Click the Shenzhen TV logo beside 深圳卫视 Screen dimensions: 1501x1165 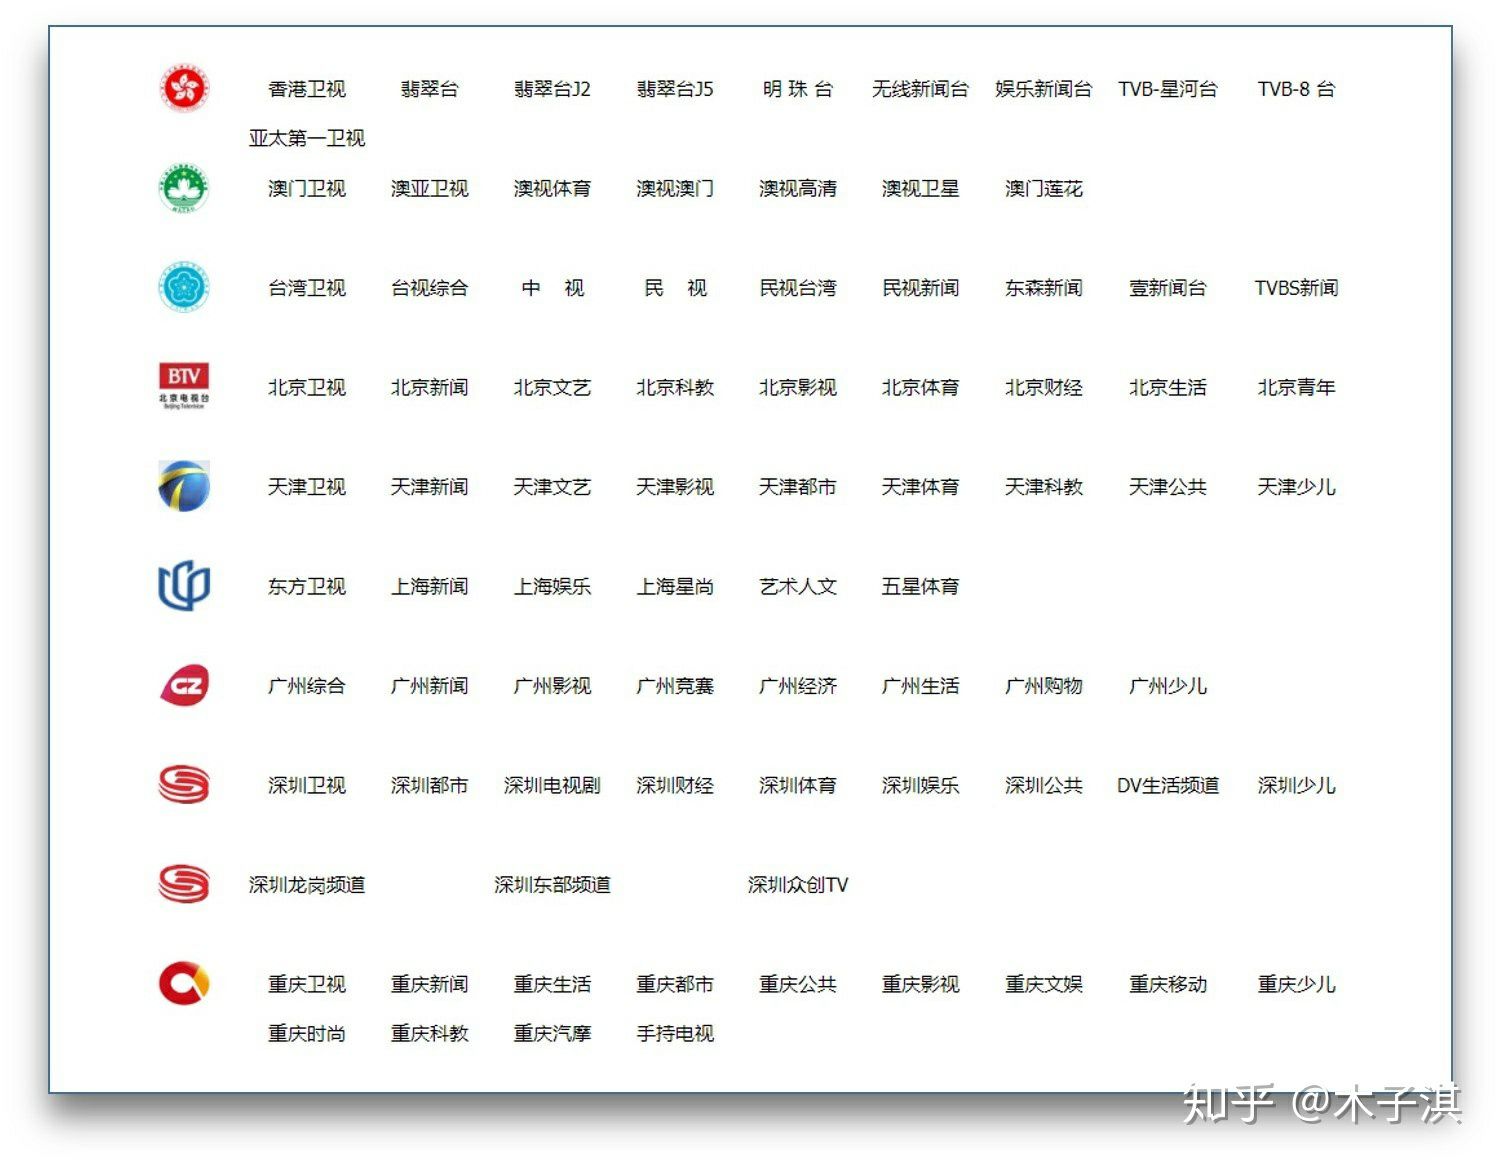pos(184,784)
